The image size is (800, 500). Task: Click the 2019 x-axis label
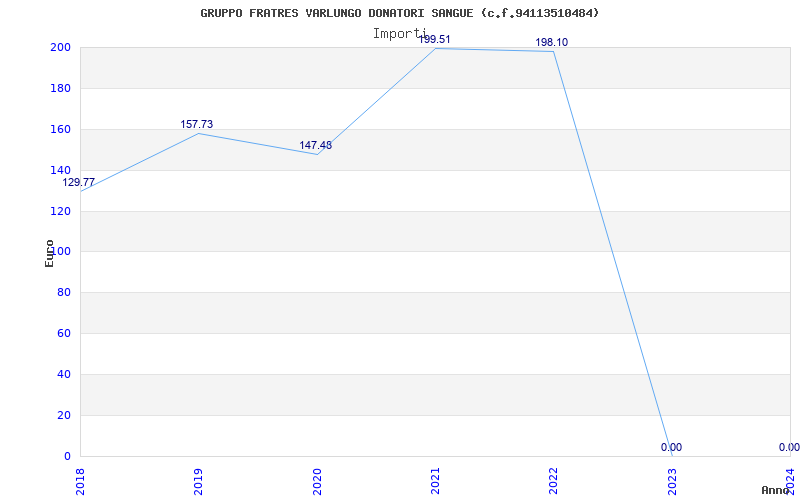tap(198, 481)
